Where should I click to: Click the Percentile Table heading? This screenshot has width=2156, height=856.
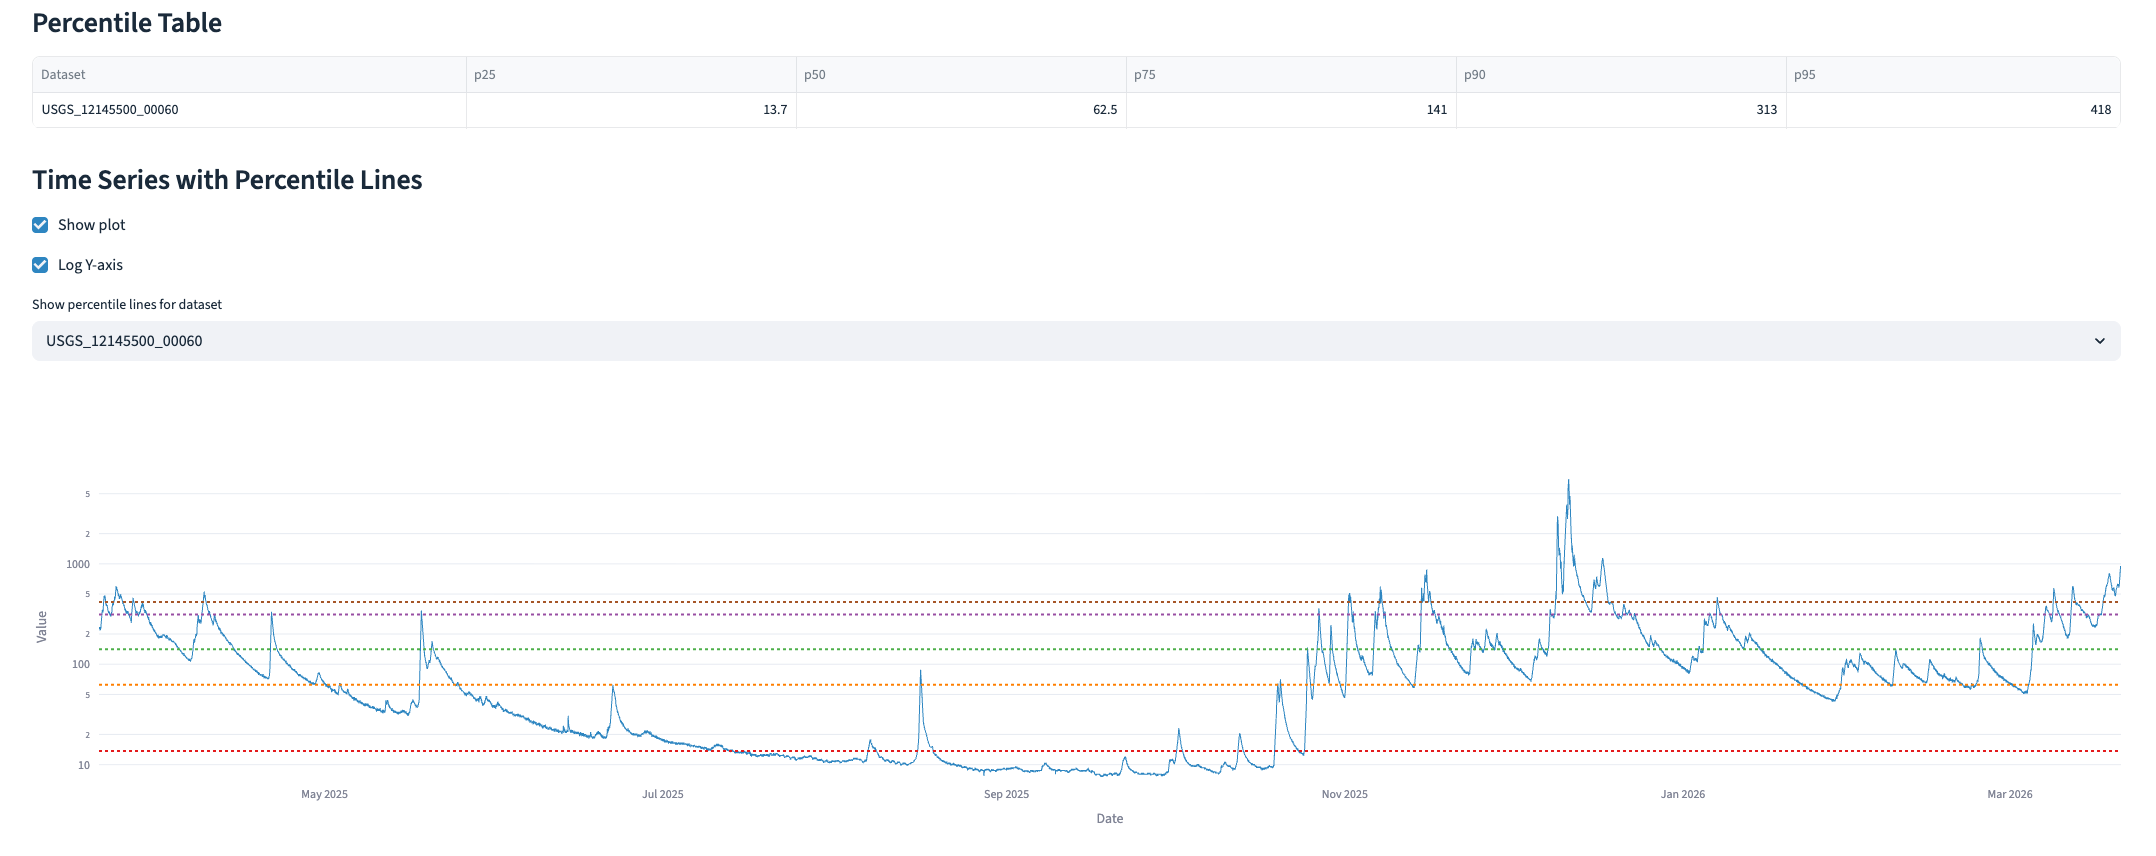(127, 23)
